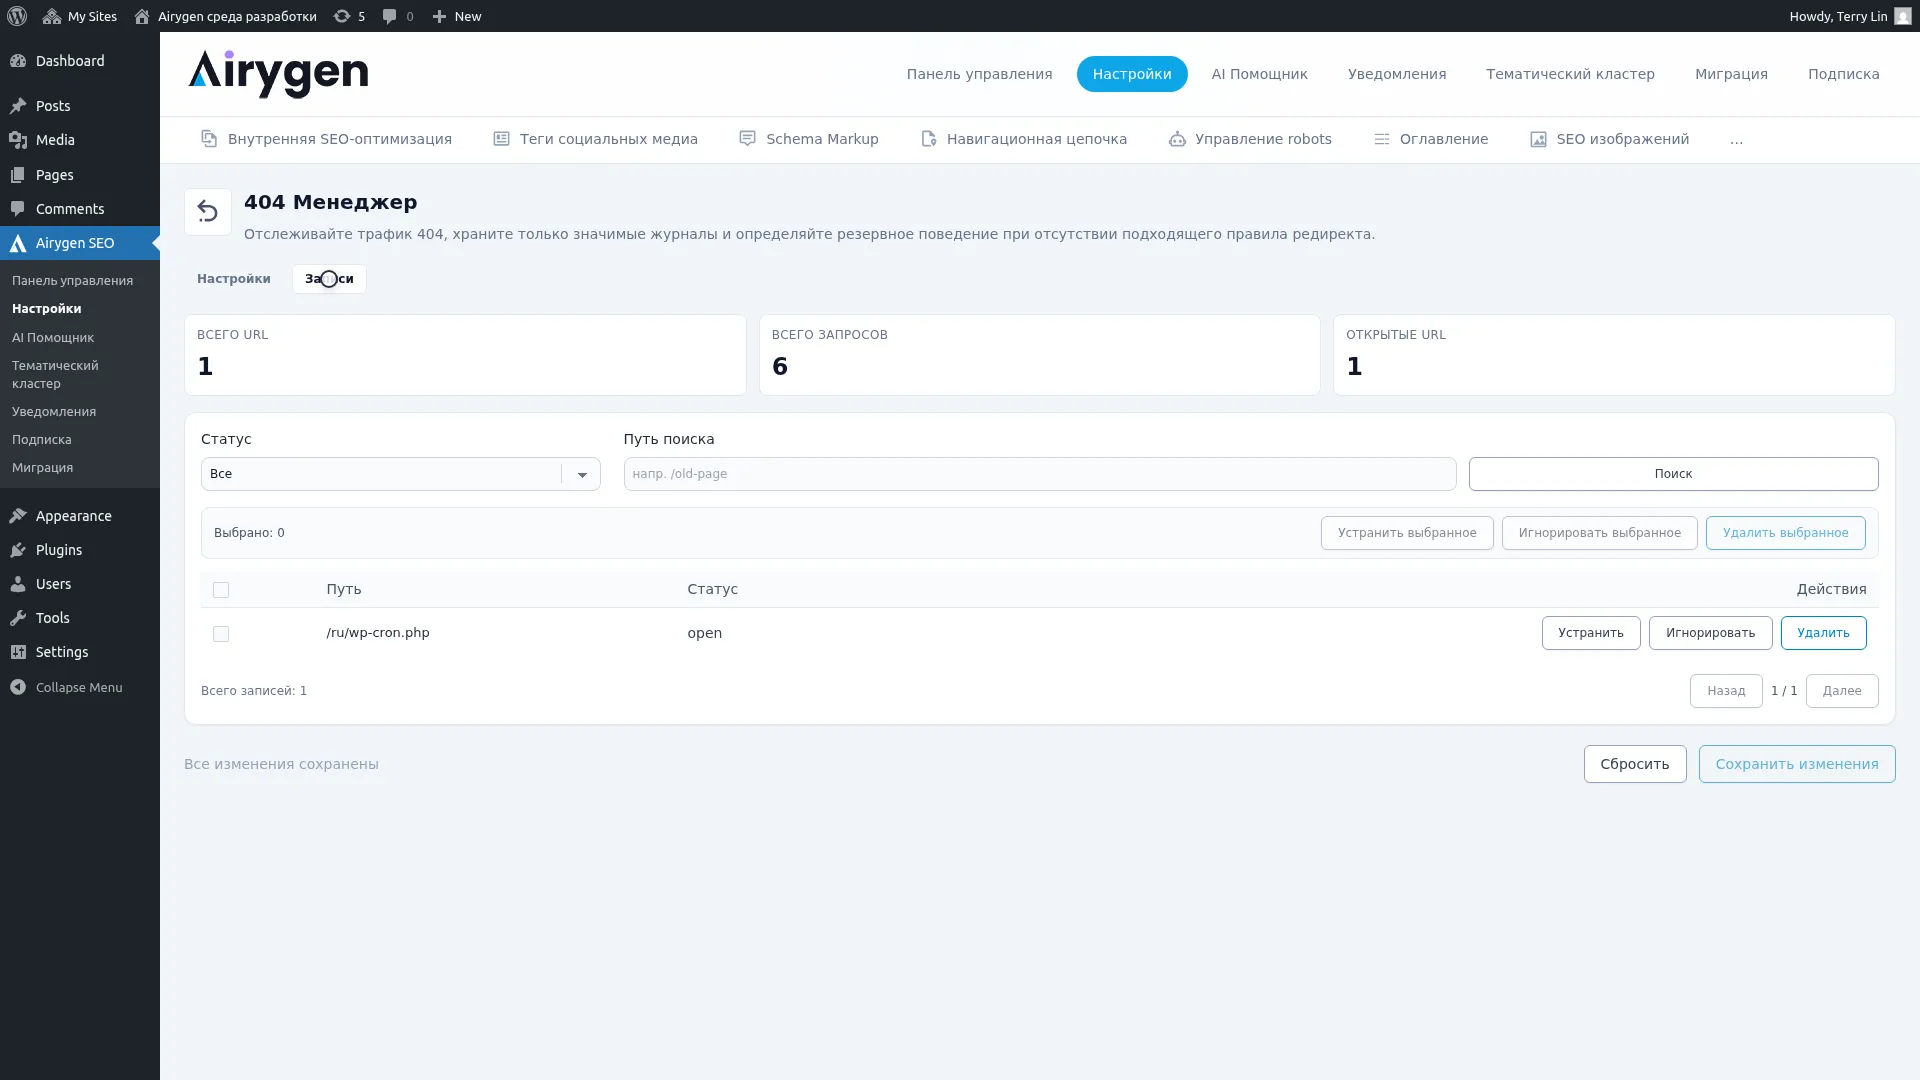Click the WordPress logo icon
The height and width of the screenshot is (1080, 1920).
pos(17,16)
